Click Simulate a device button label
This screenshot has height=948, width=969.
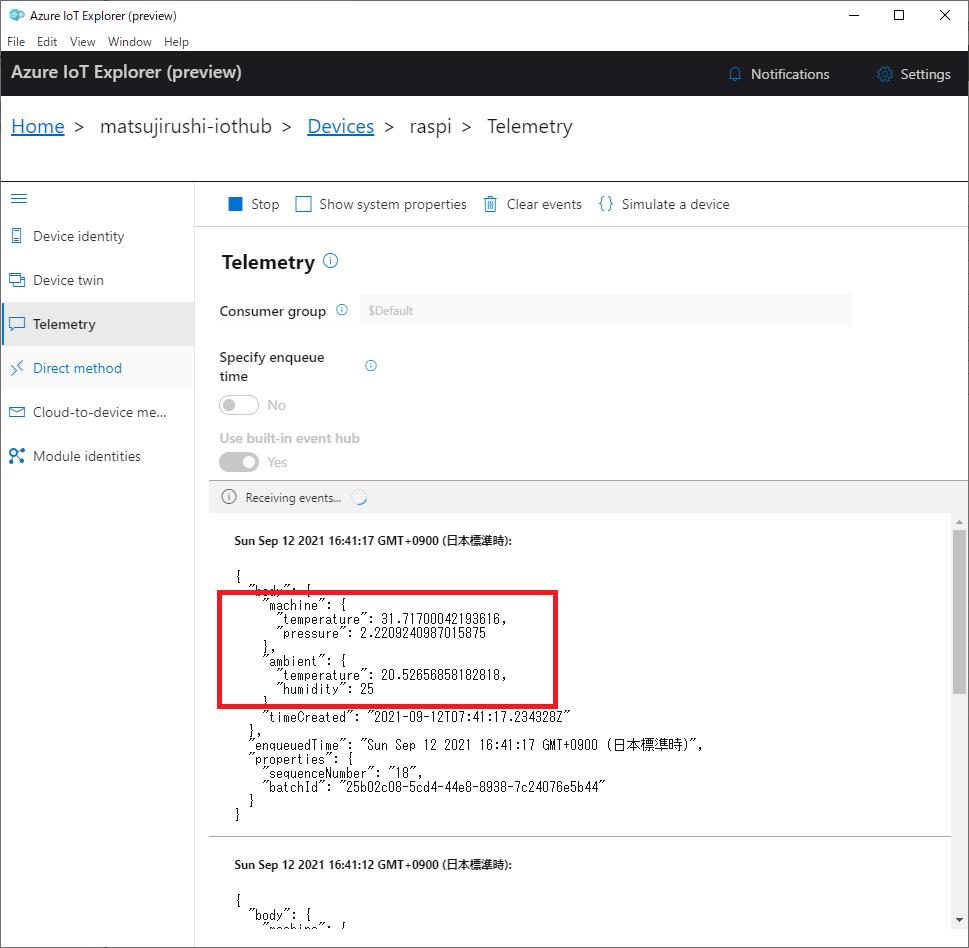coord(675,205)
